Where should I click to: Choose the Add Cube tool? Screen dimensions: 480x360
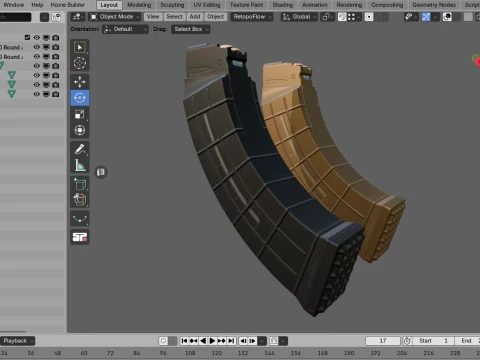tap(80, 184)
